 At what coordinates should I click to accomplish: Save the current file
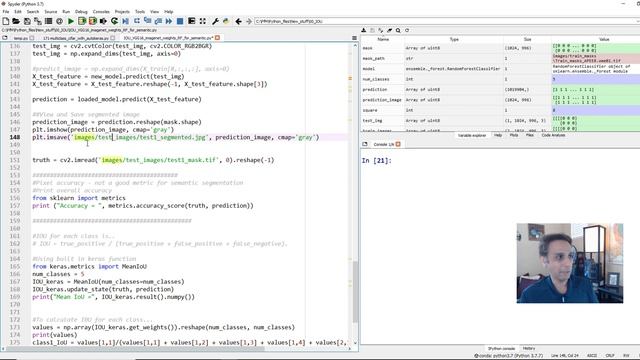(x=27, y=21)
